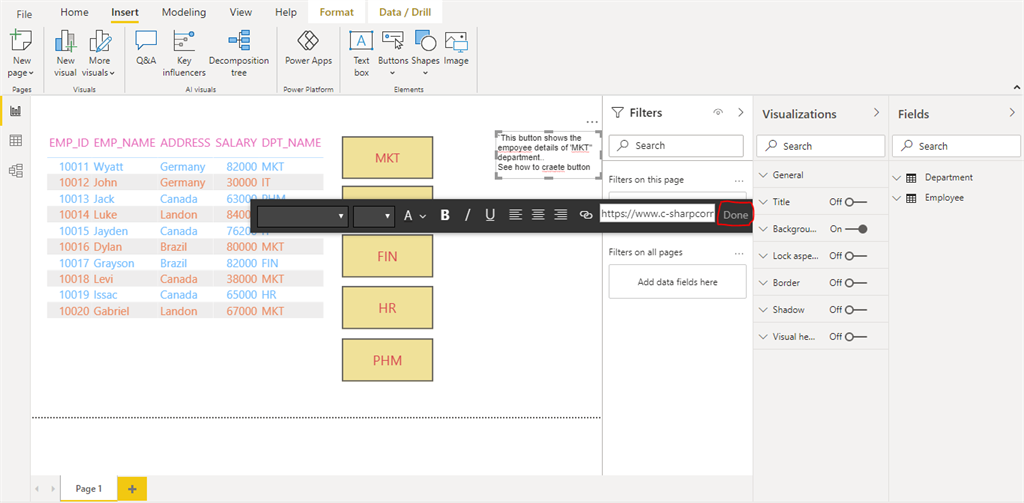Click the Filters search box

pyautogui.click(x=676, y=146)
